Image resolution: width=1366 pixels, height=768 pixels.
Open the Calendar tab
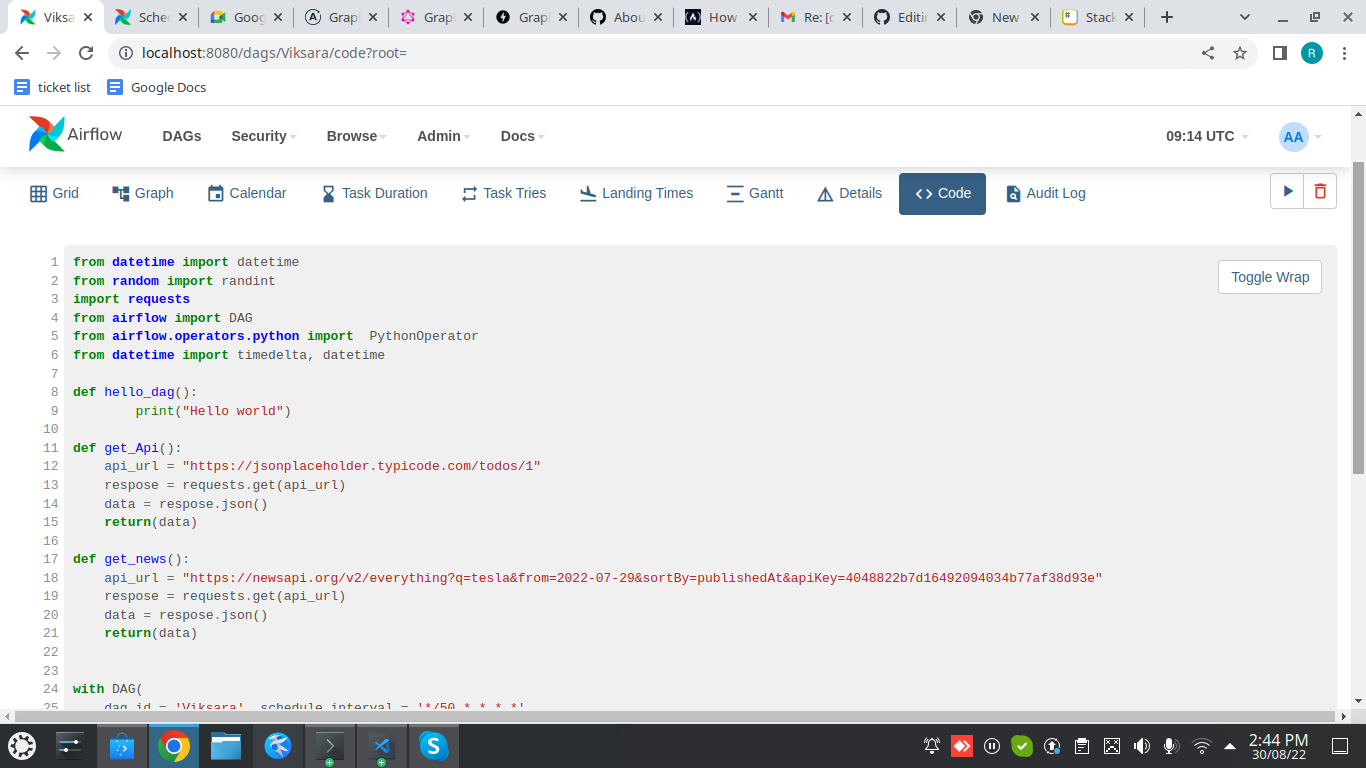(247, 194)
